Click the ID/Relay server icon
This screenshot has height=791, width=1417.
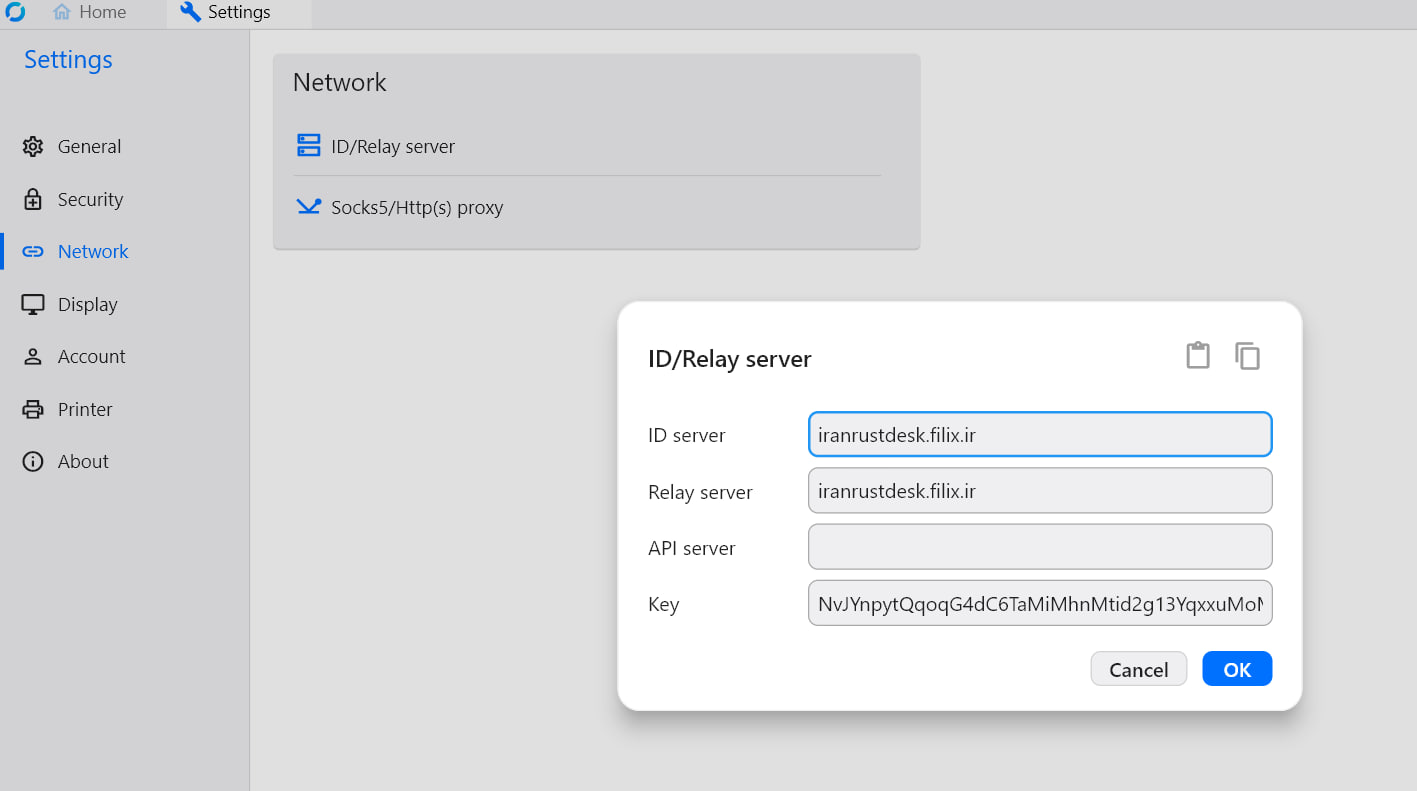[309, 146]
